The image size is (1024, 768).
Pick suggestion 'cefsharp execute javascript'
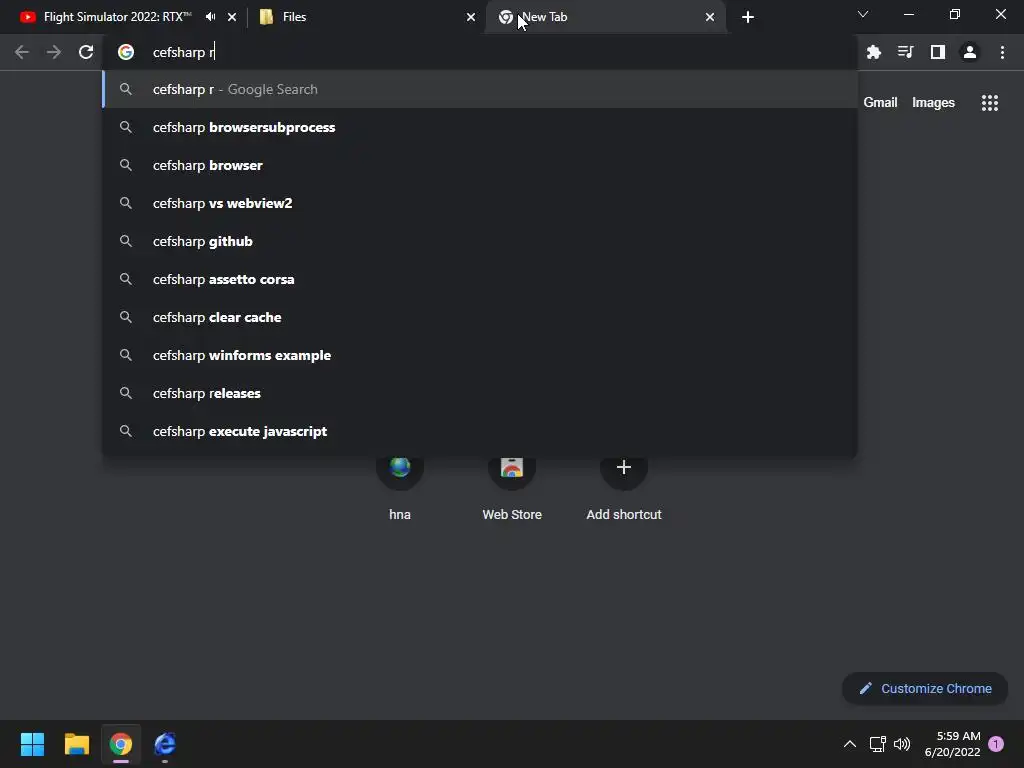[480, 430]
